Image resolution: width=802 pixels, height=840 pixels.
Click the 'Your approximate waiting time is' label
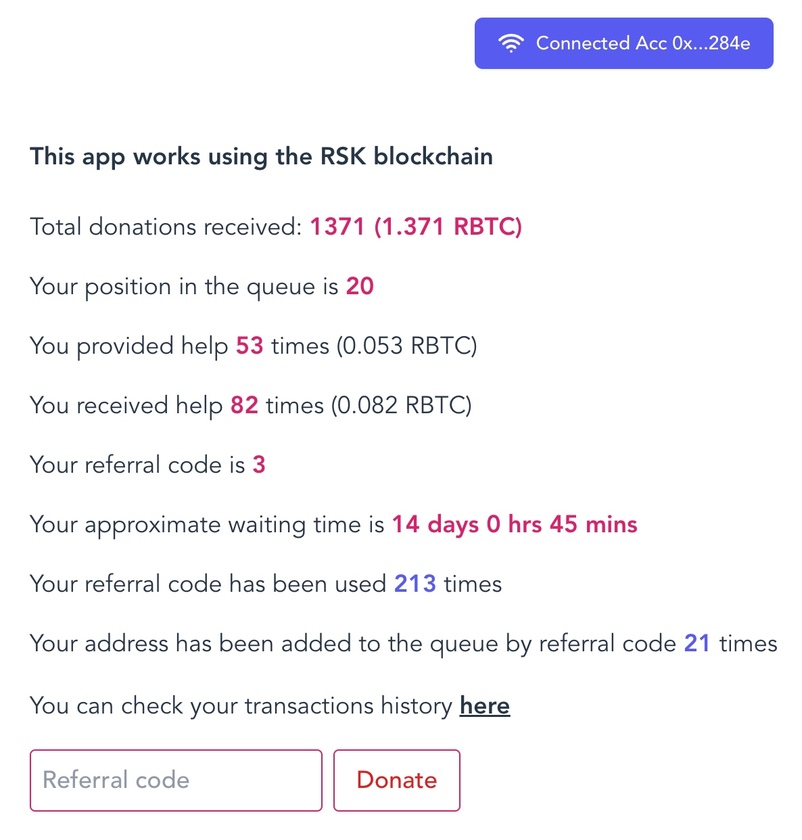(207, 525)
